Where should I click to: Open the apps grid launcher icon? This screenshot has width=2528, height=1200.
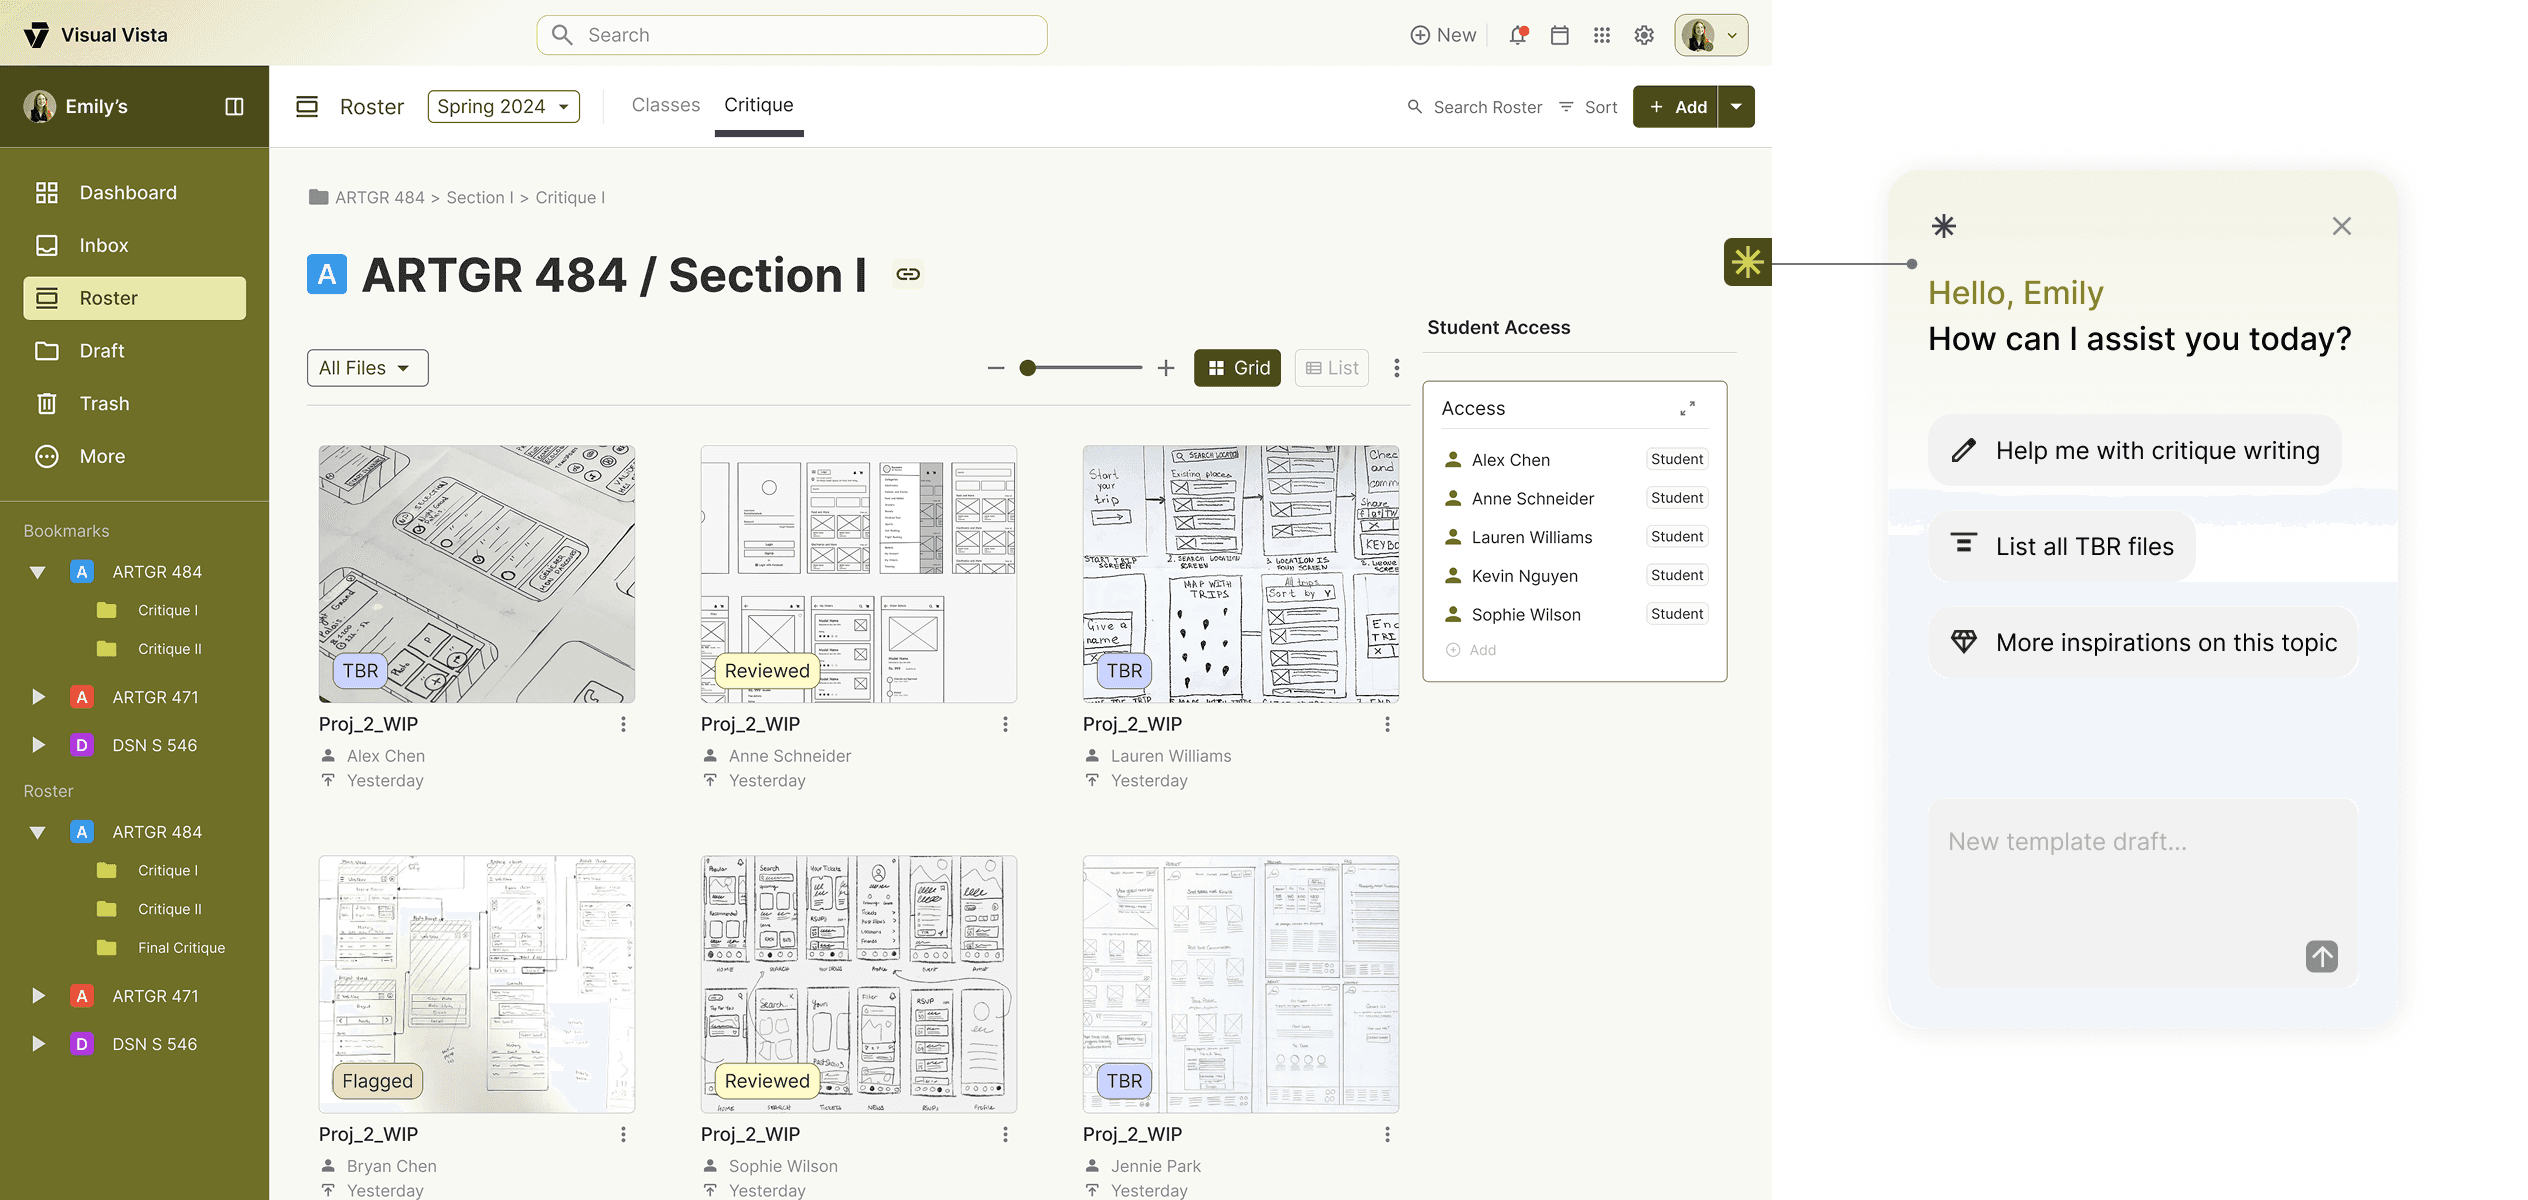(1601, 35)
